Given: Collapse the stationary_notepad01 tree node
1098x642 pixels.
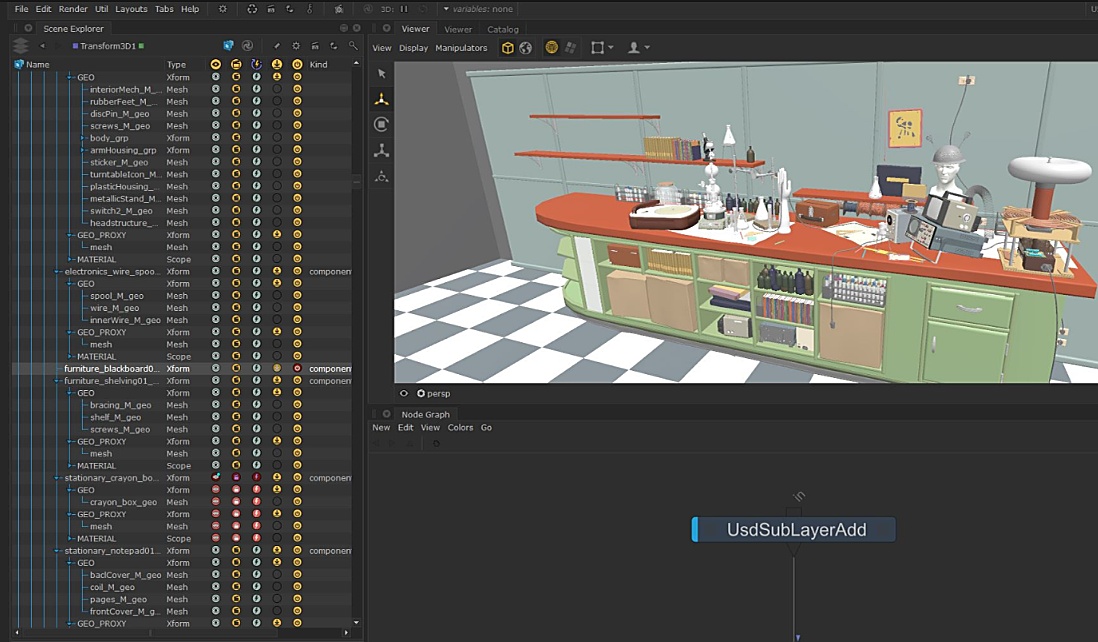Looking at the screenshot, I should click(x=57, y=551).
